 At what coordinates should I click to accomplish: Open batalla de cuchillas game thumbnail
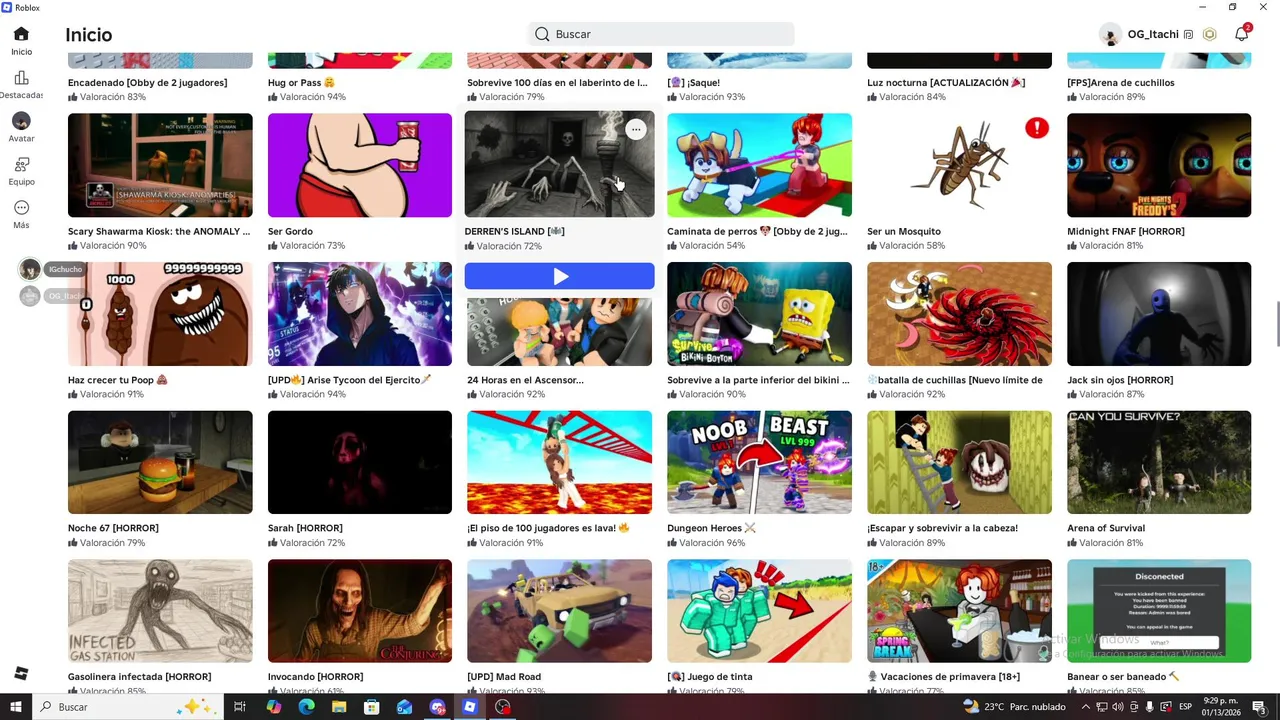[959, 314]
